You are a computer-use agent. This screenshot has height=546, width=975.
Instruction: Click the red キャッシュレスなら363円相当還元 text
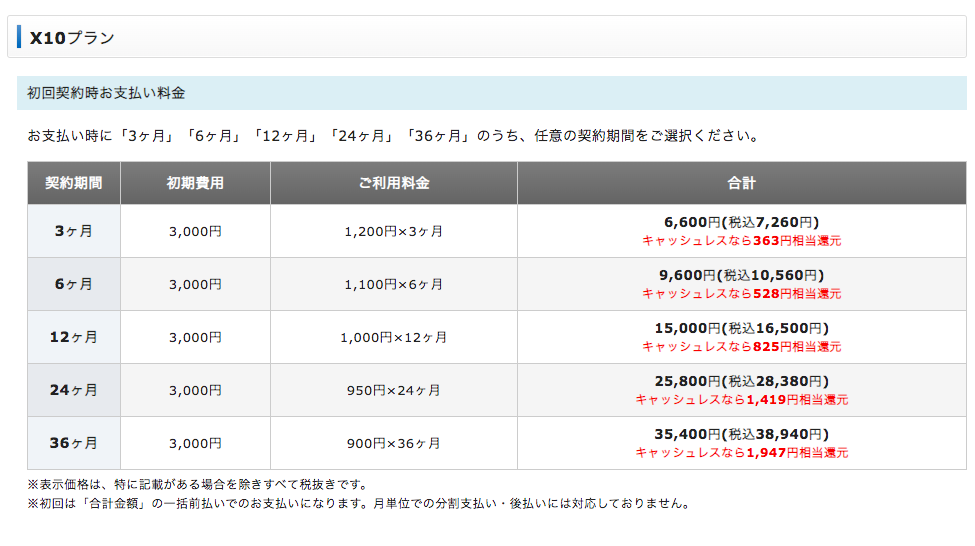coord(742,241)
